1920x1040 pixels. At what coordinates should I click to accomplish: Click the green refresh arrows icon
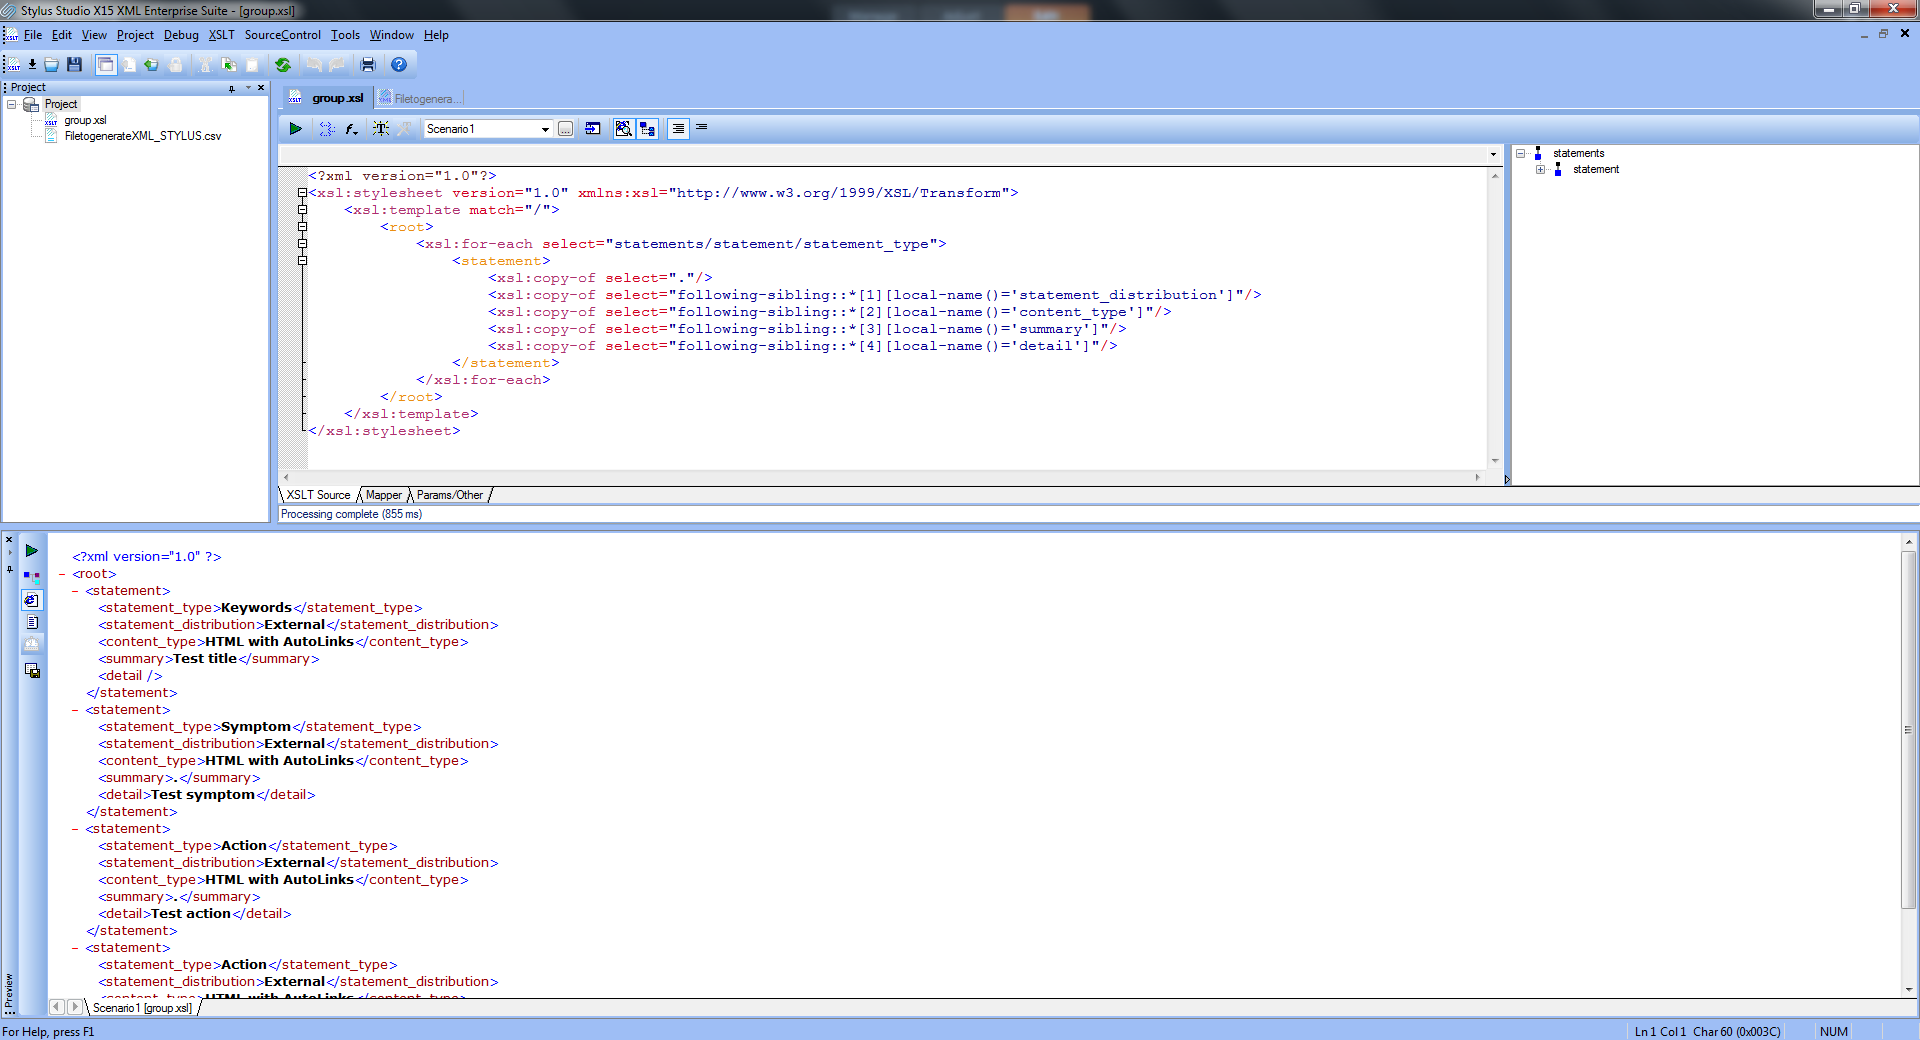(x=283, y=65)
